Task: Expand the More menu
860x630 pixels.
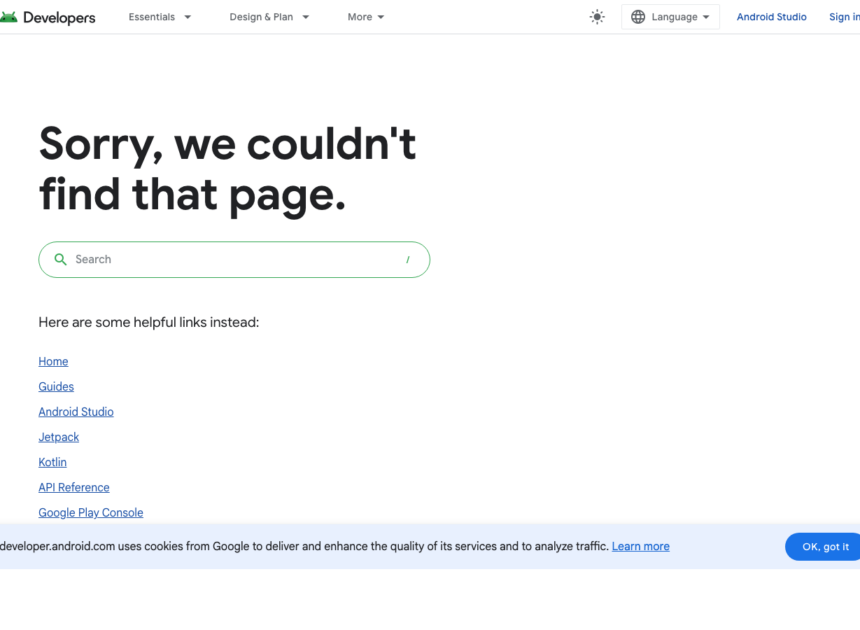Action: [366, 17]
